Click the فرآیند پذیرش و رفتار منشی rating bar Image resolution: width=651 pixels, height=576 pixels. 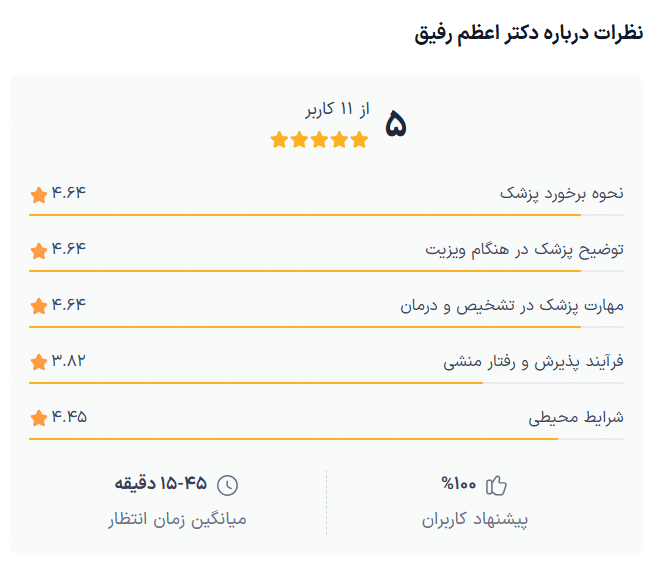[x=326, y=383]
